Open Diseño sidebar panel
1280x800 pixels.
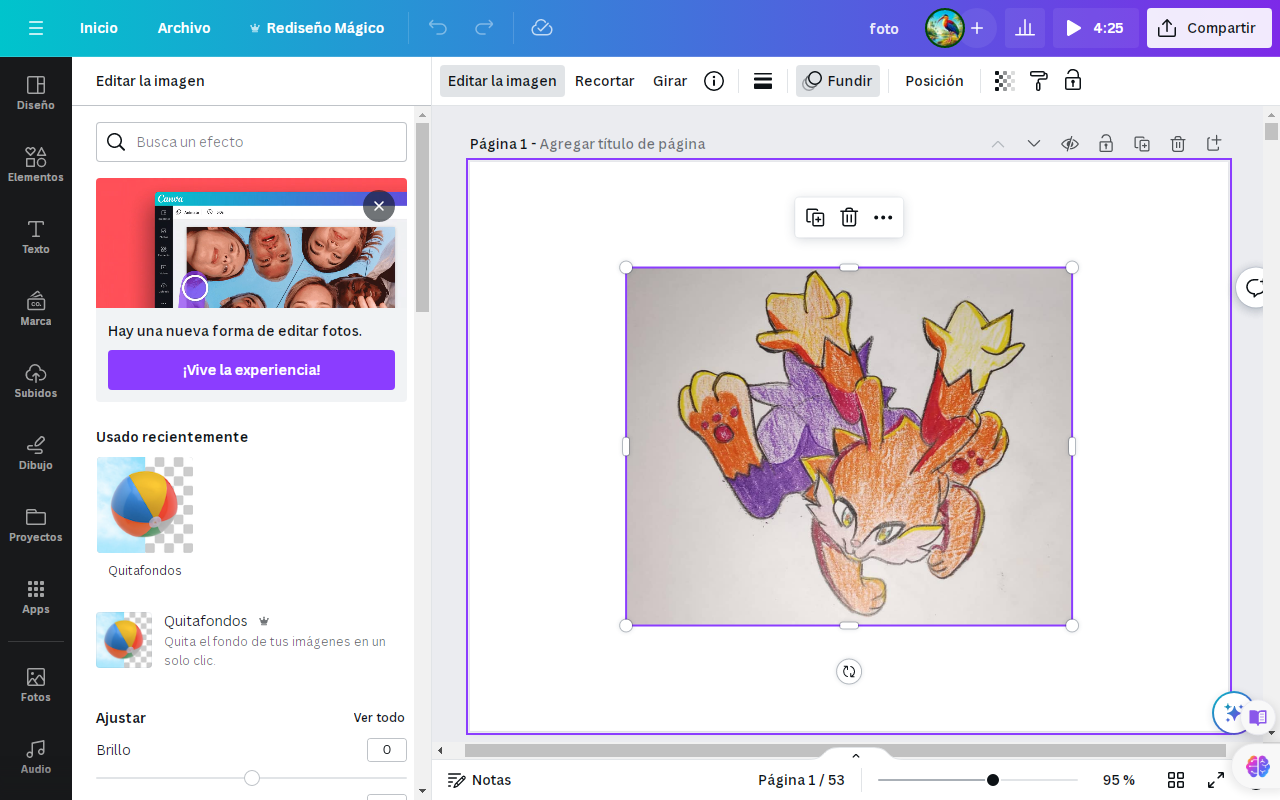tap(36, 92)
